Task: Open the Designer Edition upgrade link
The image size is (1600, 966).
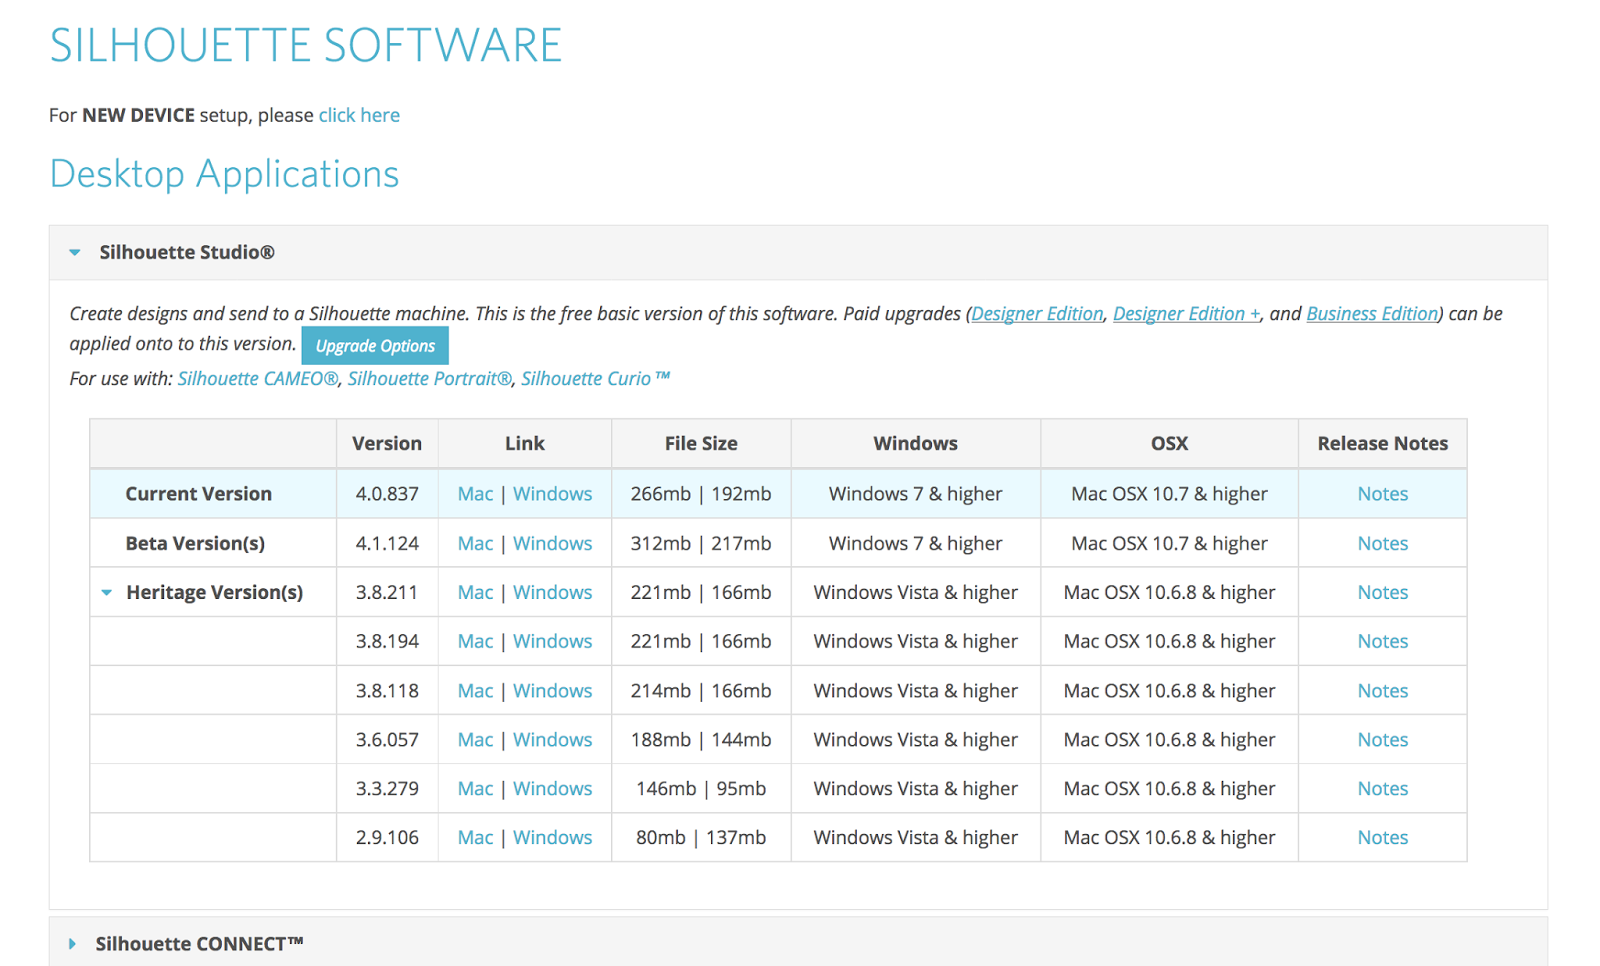Action: [x=1036, y=313]
